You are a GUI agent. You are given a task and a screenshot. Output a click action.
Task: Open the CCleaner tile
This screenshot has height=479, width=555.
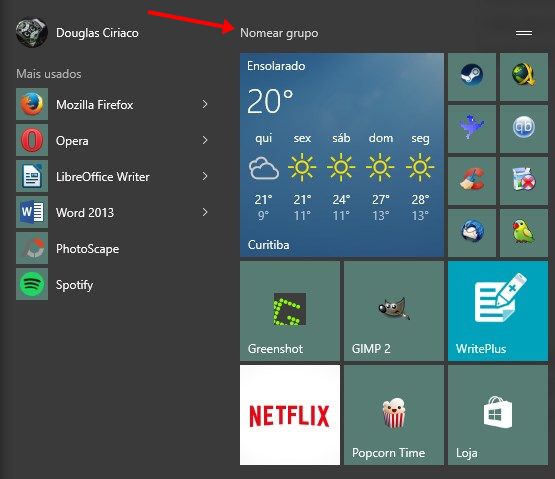(472, 181)
